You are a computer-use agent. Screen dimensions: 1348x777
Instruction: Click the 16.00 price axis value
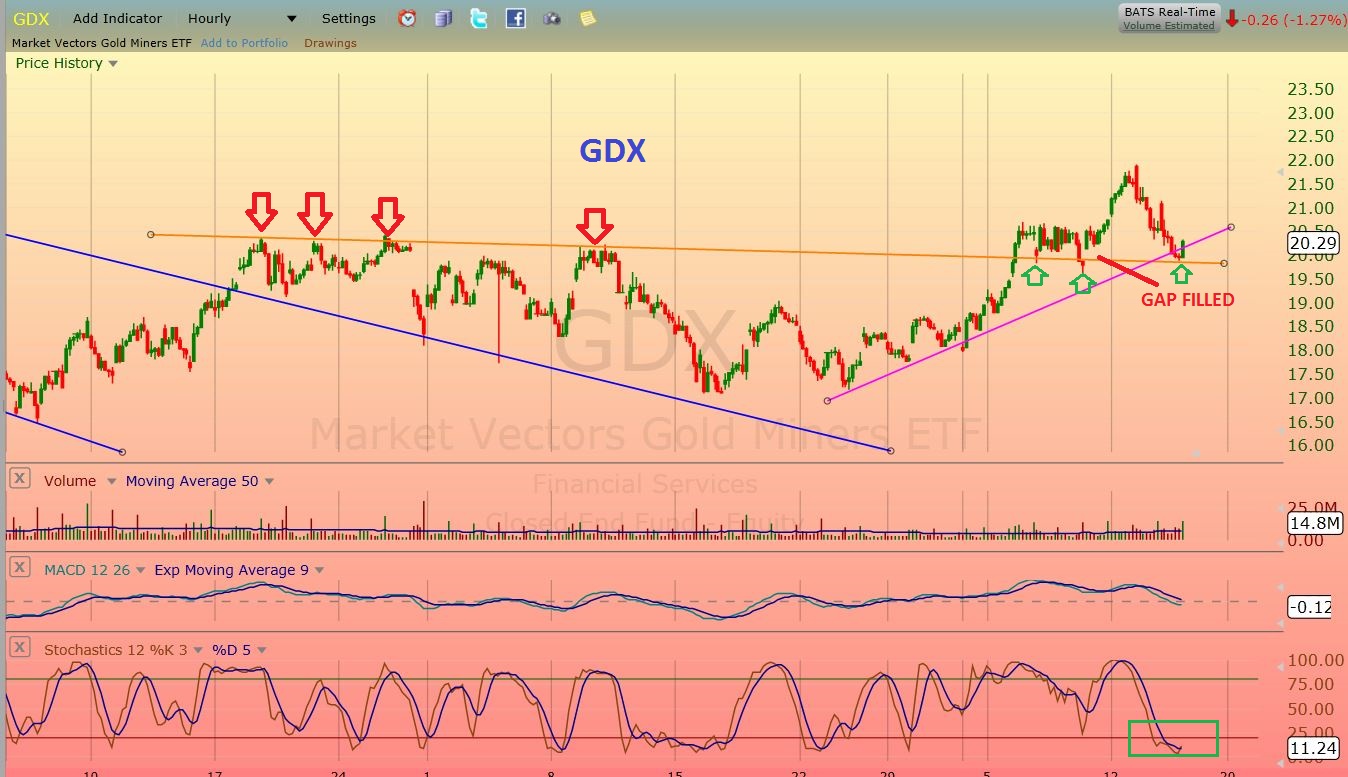tap(1310, 445)
